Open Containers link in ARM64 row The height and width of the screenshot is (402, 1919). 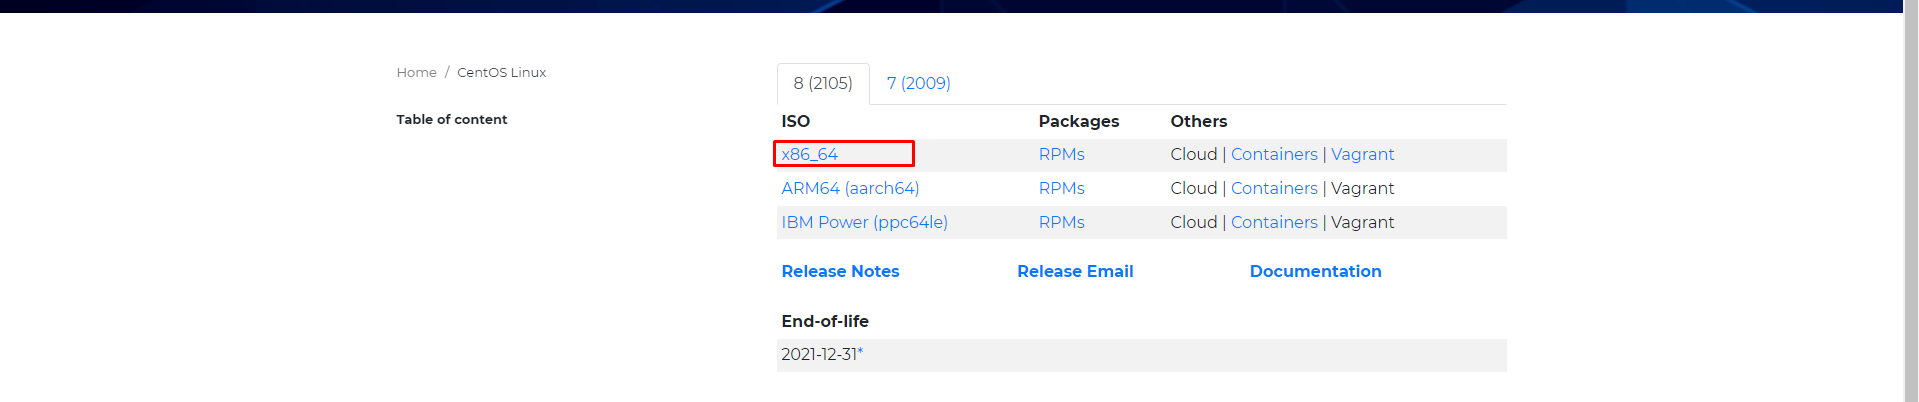(1273, 188)
